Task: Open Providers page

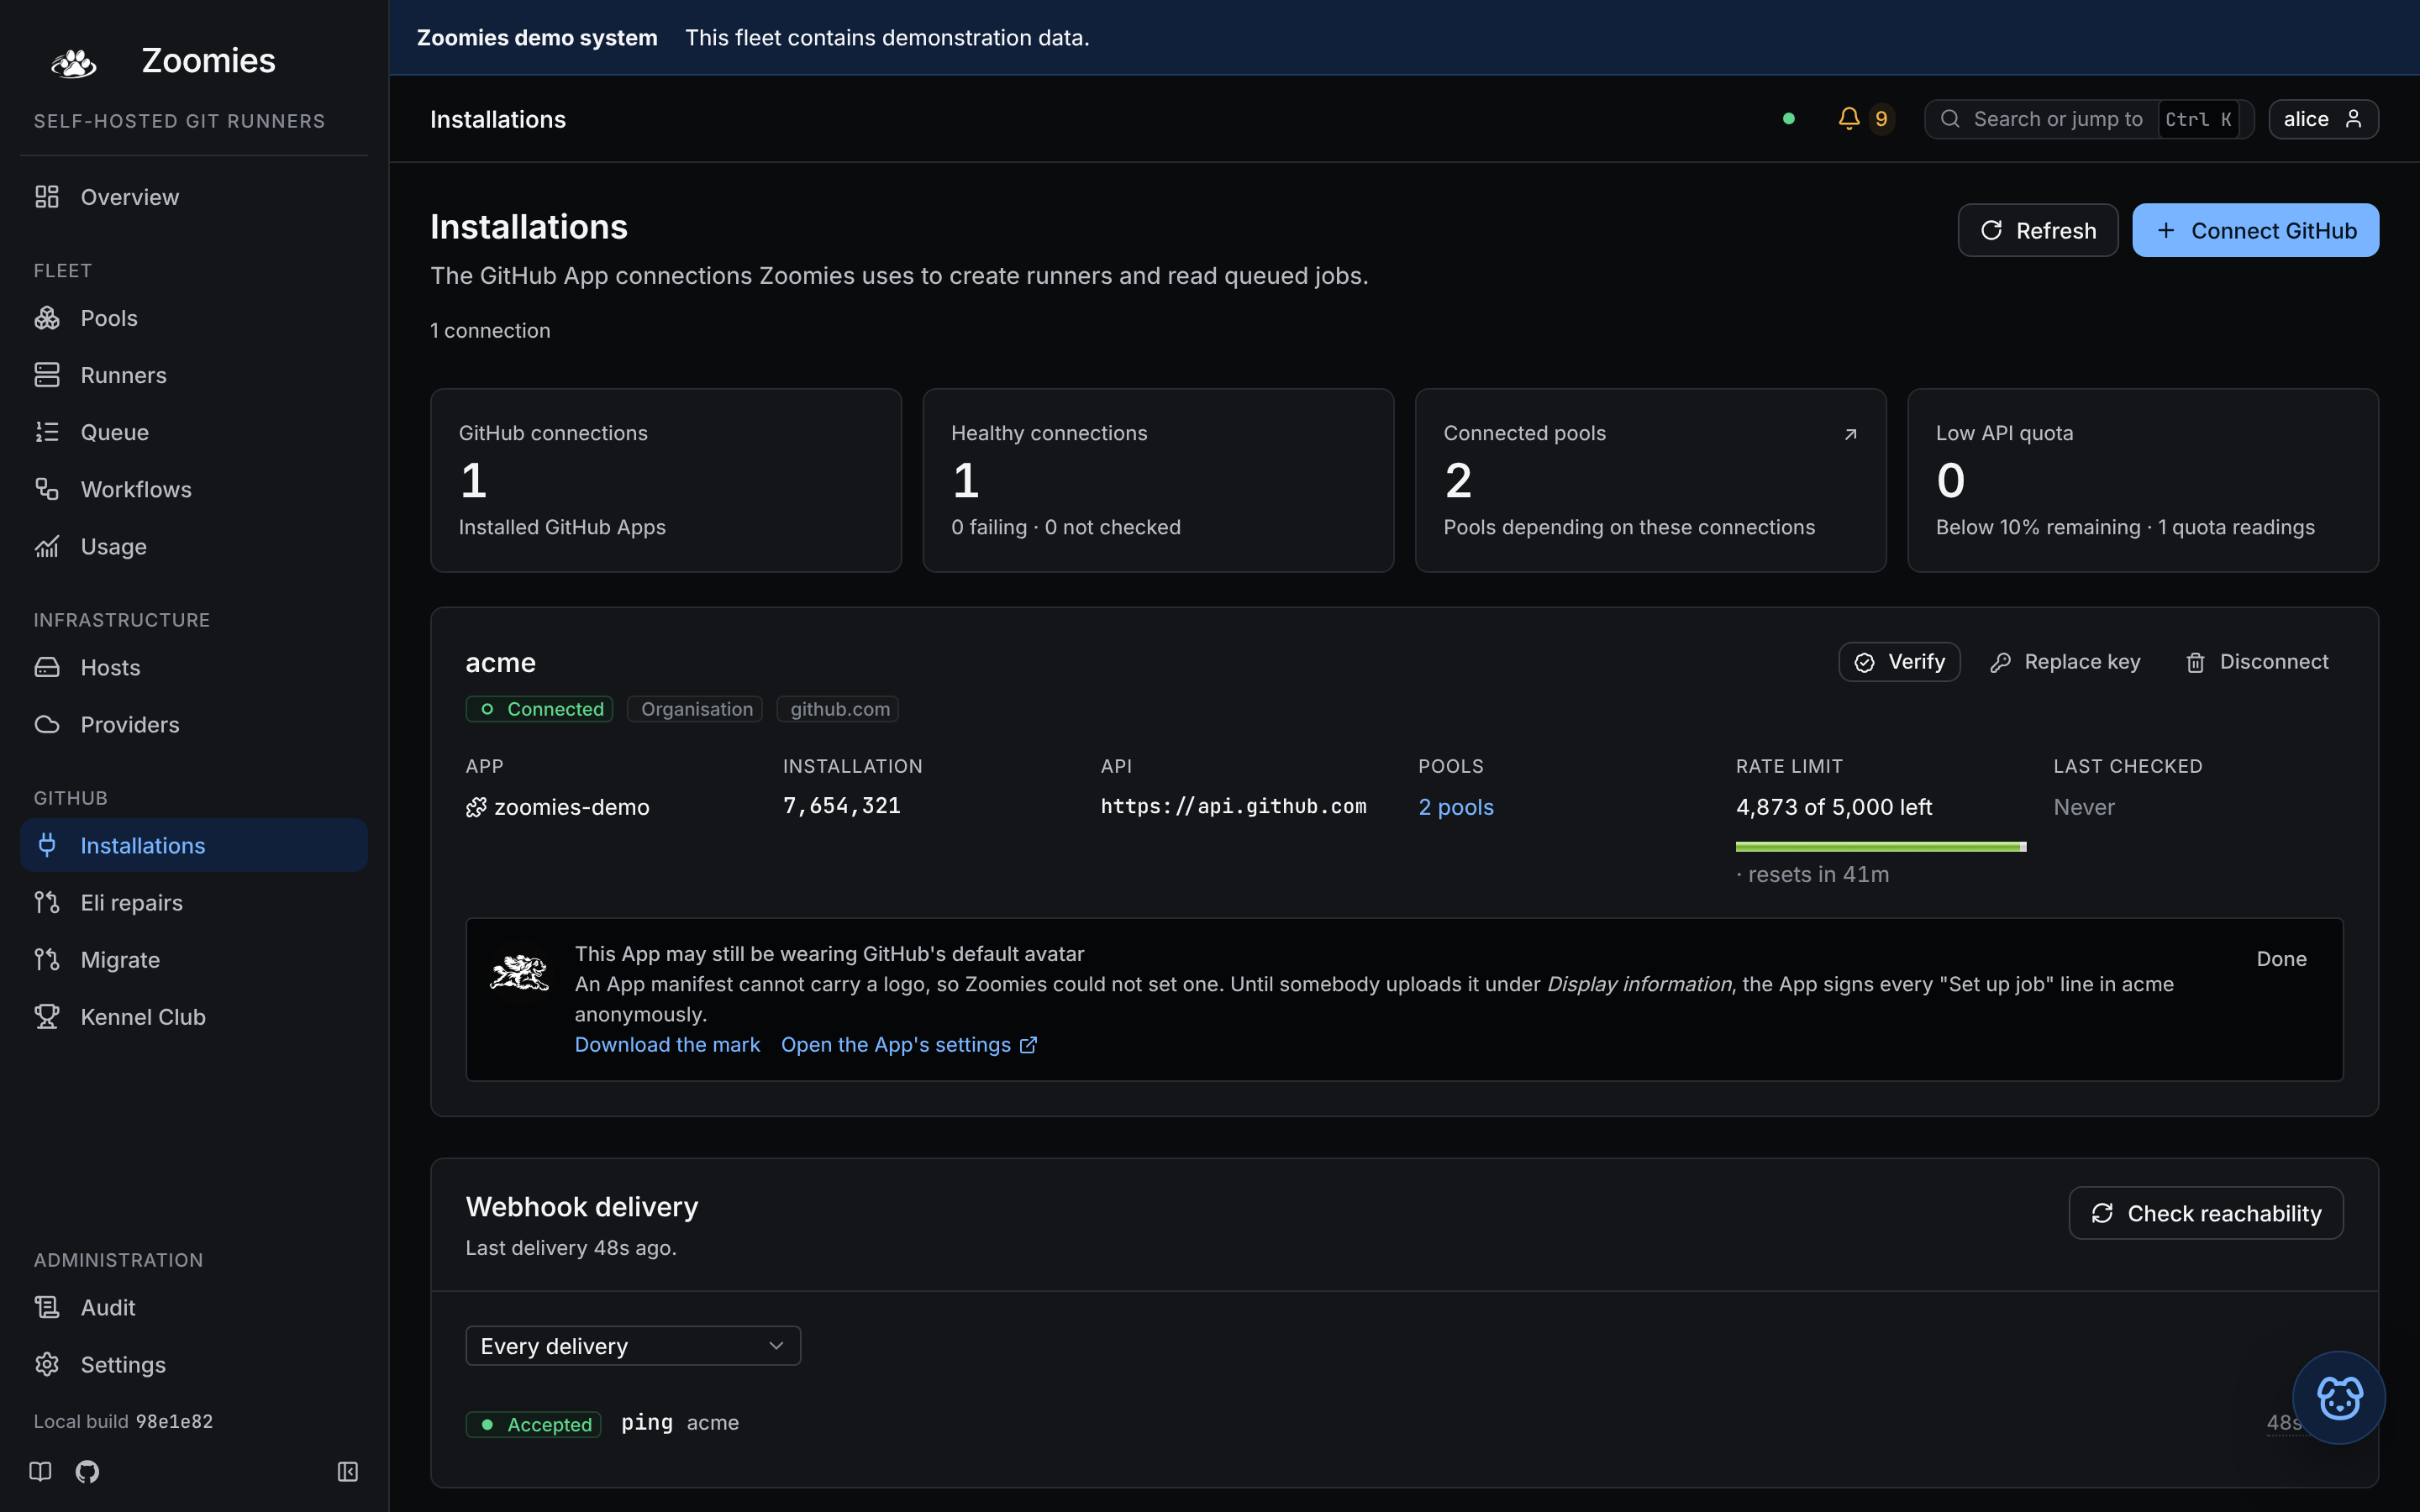Action: [194, 724]
